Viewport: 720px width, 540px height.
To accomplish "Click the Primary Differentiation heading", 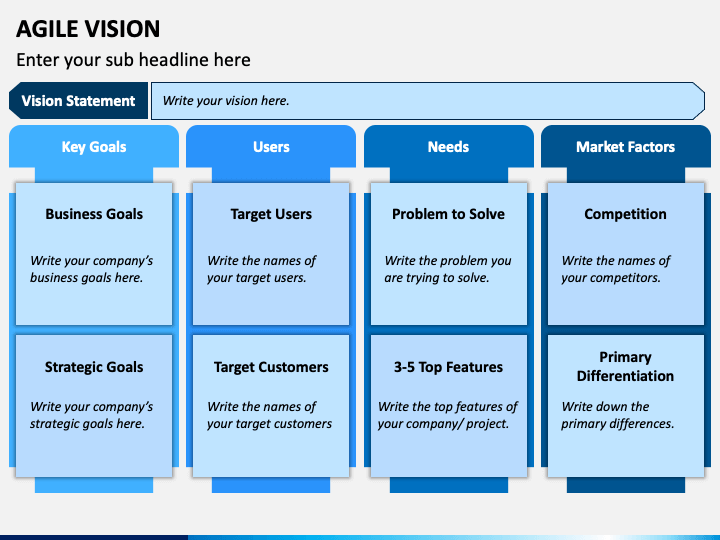I will (625, 366).
